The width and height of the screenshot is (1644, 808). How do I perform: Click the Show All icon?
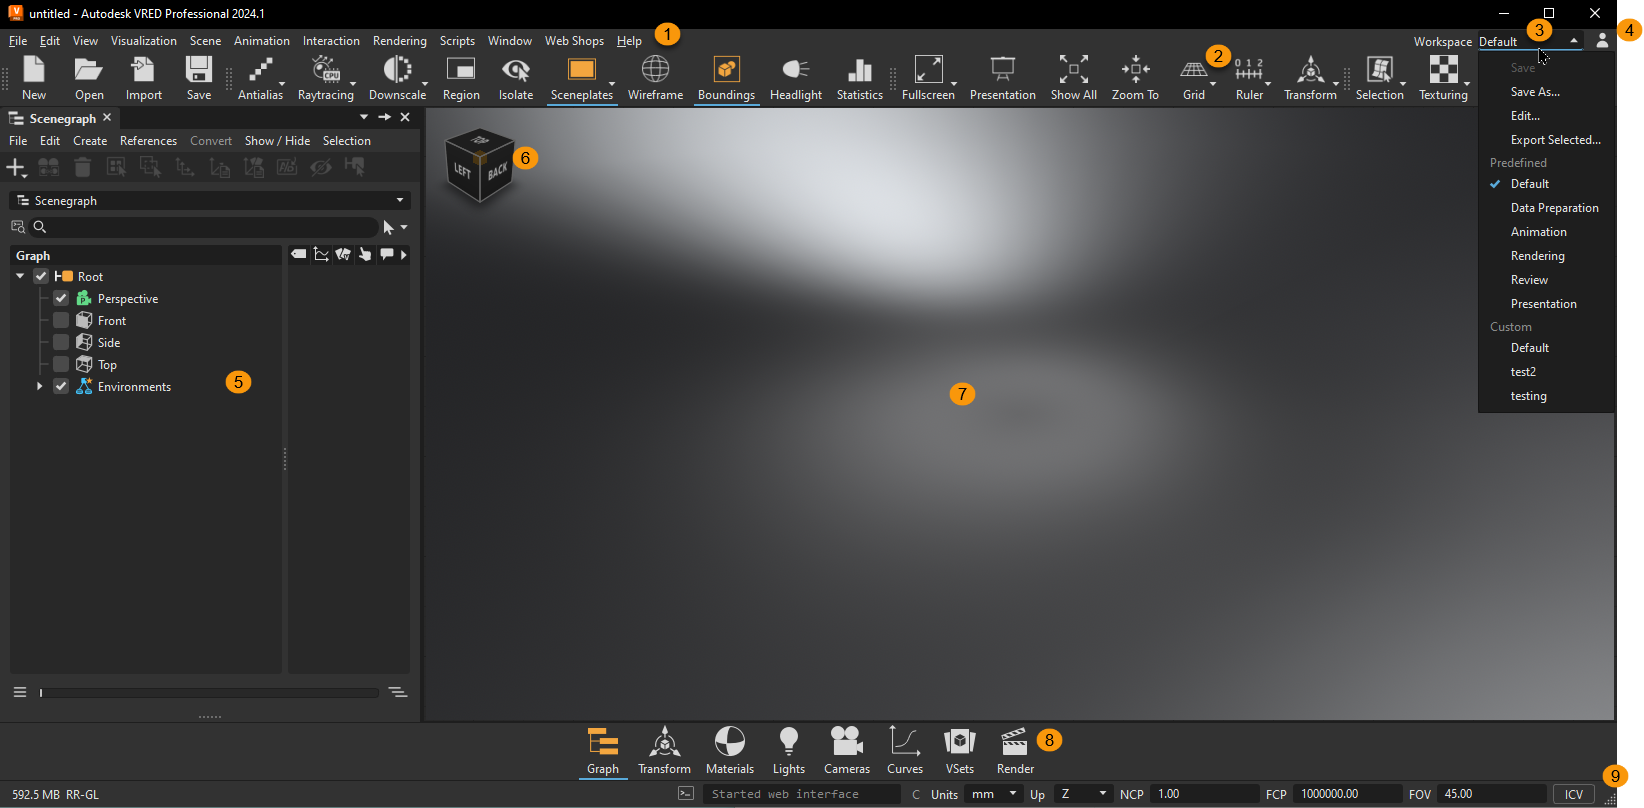point(1073,78)
